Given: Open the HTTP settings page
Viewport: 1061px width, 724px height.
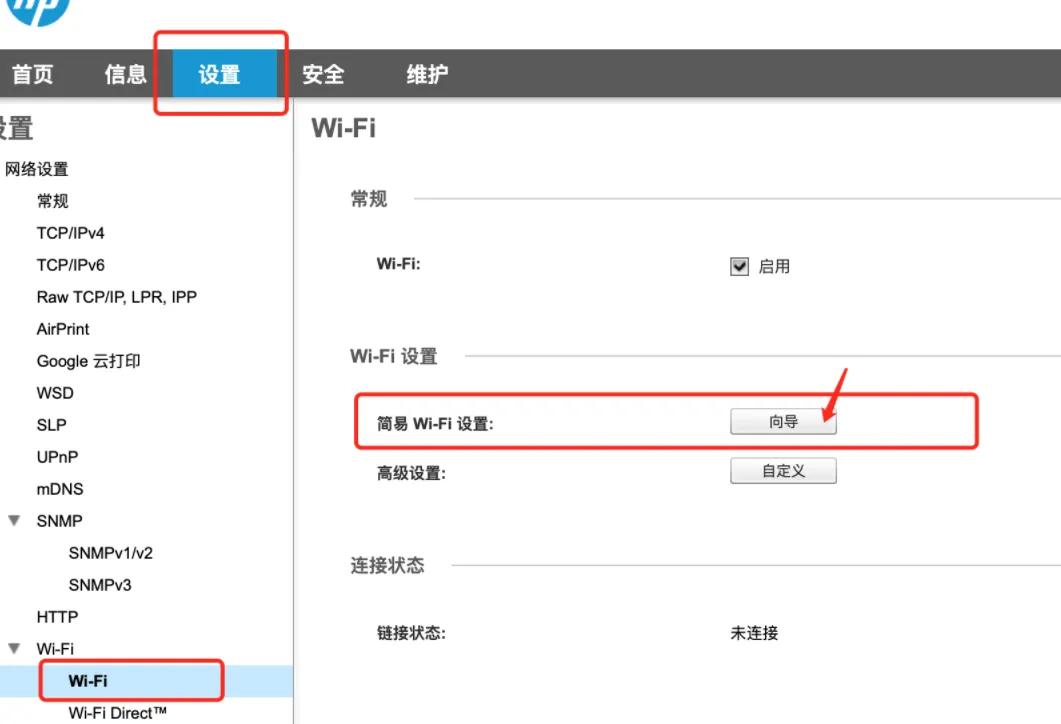Looking at the screenshot, I should pyautogui.click(x=59, y=617).
